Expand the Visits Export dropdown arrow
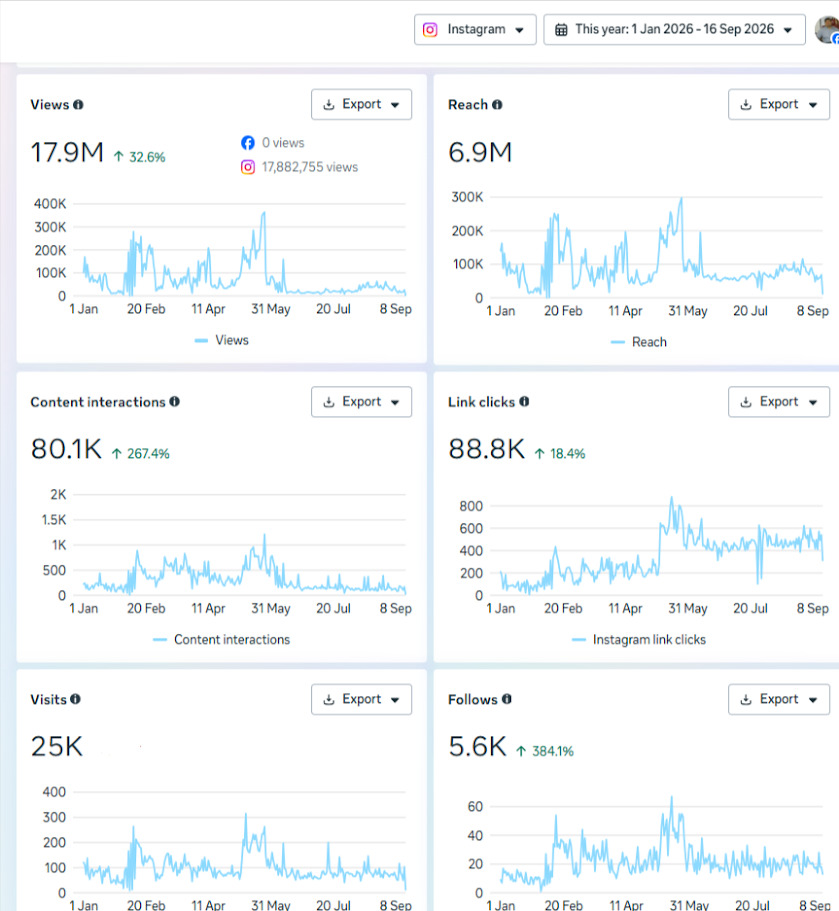Viewport: 839px width, 911px height. [x=395, y=700]
